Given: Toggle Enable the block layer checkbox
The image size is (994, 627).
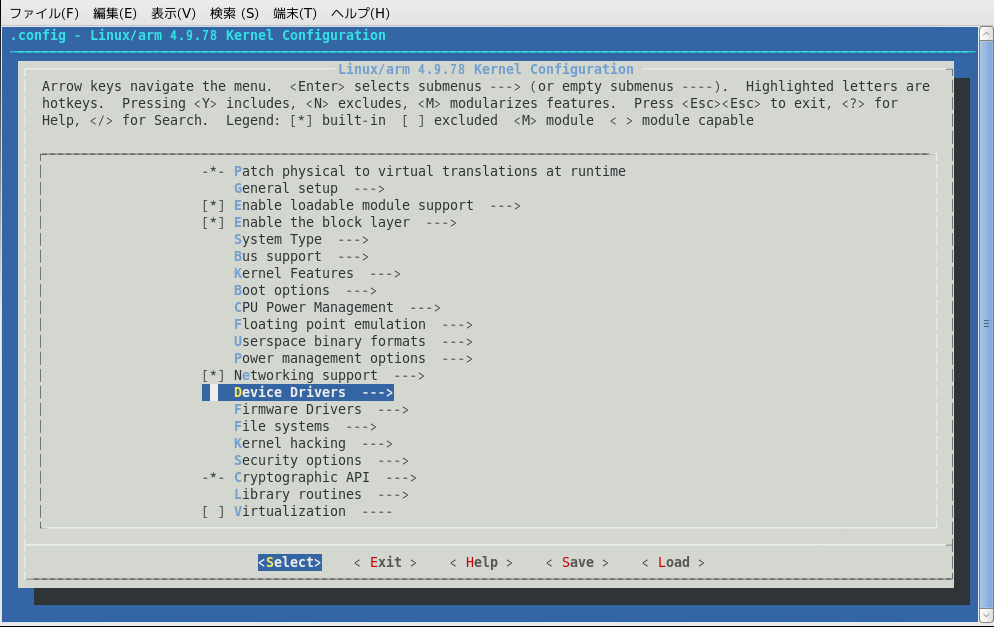Looking at the screenshot, I should [x=213, y=223].
